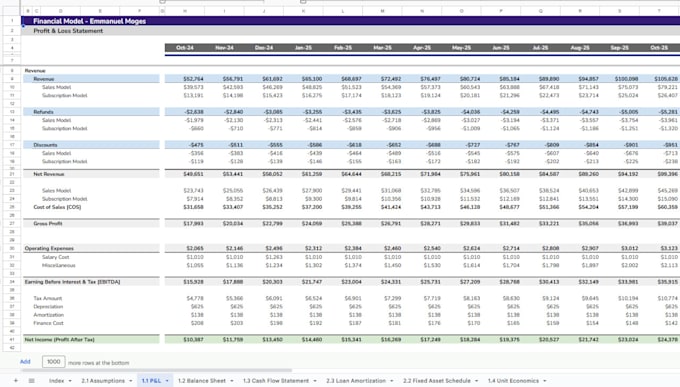Click the 'Miscellaneous' row label
Viewport: 680px width, 387px height.
(59, 265)
